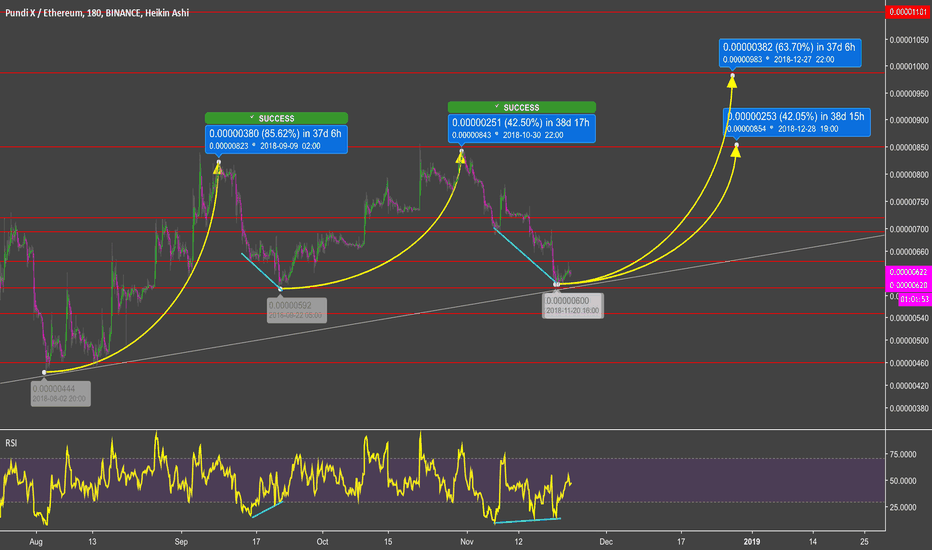Click the Sep date on time axis
The height and width of the screenshot is (550, 932).
pos(181,542)
